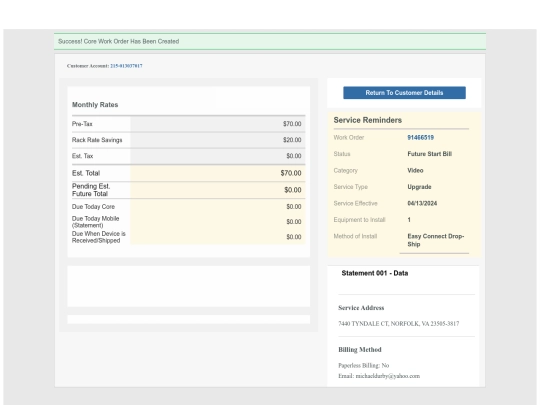Click the Rack Rate Savings label

coord(97,140)
